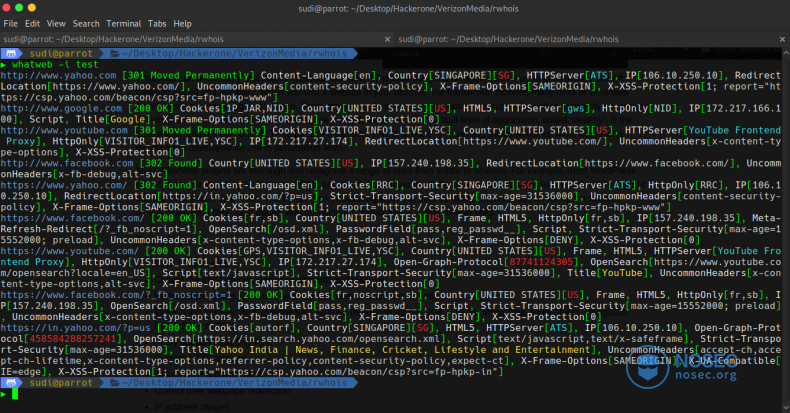Image resolution: width=790 pixels, height=413 pixels.
Task: Click the folder icon in top prompt path
Action: (x=115, y=53)
